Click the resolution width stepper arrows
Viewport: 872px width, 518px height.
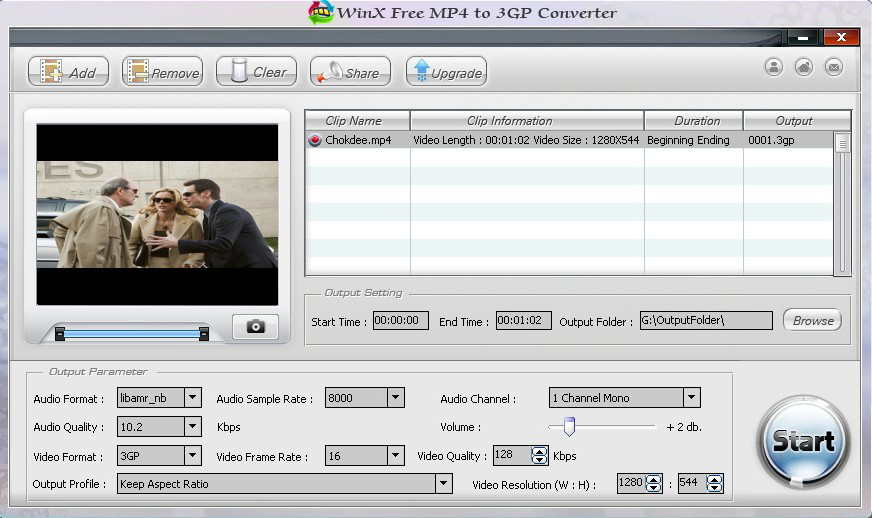tap(653, 484)
